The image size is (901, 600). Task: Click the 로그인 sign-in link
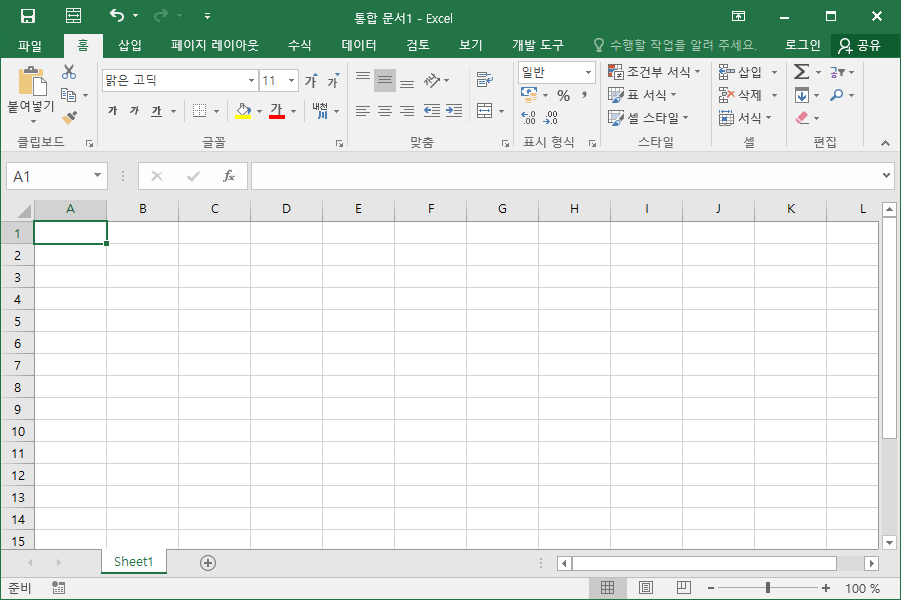click(803, 45)
